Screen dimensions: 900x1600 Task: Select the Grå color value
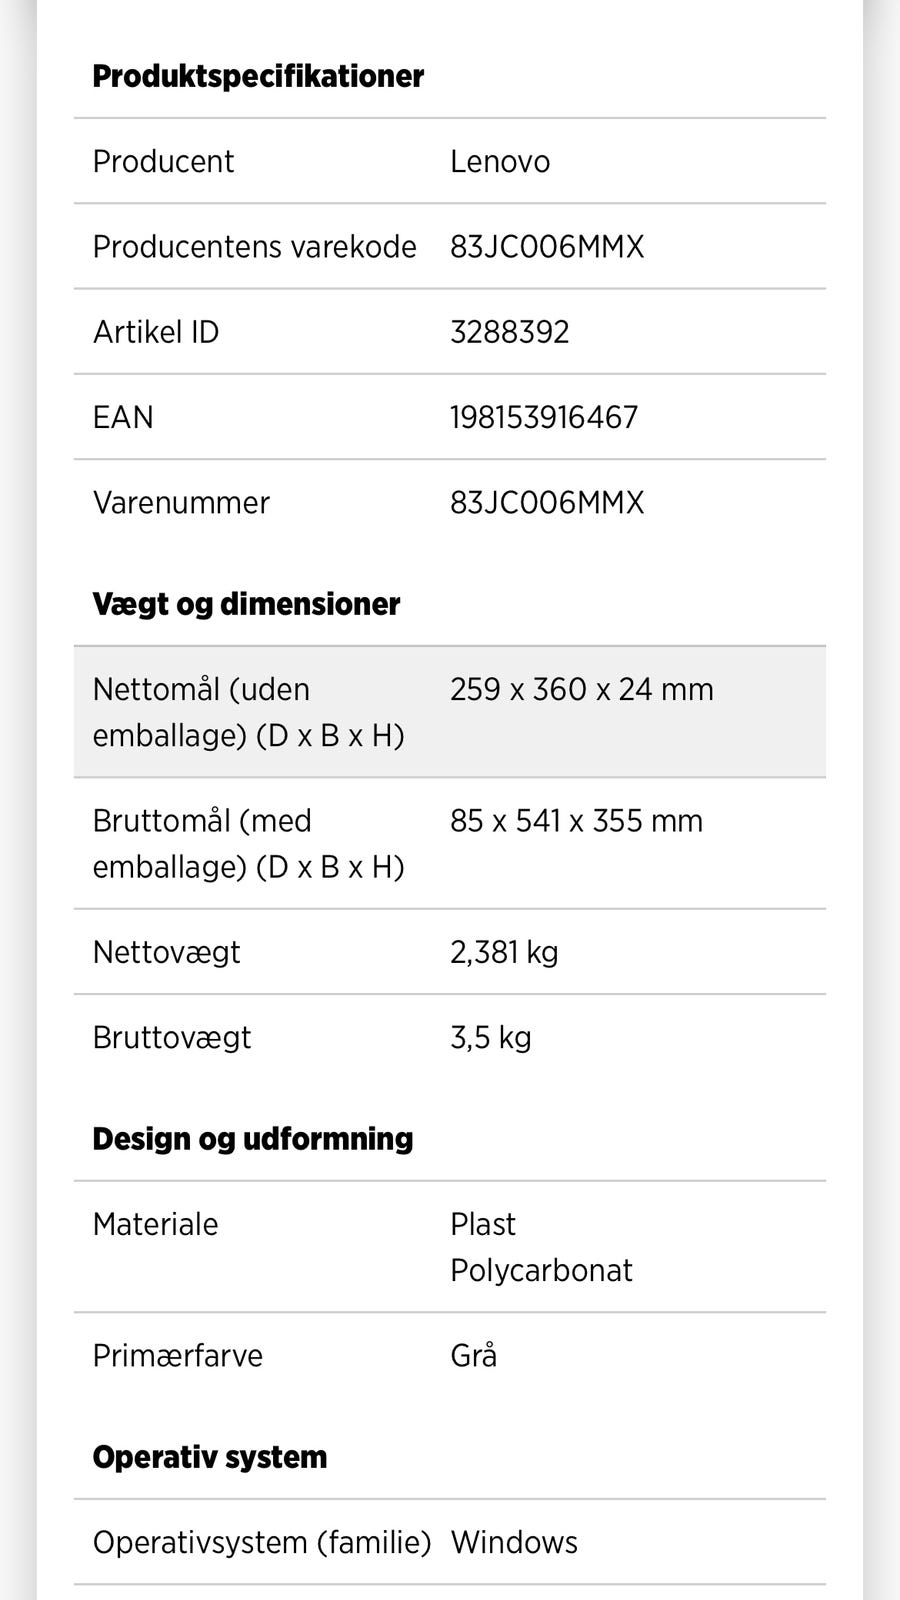[x=473, y=1356]
